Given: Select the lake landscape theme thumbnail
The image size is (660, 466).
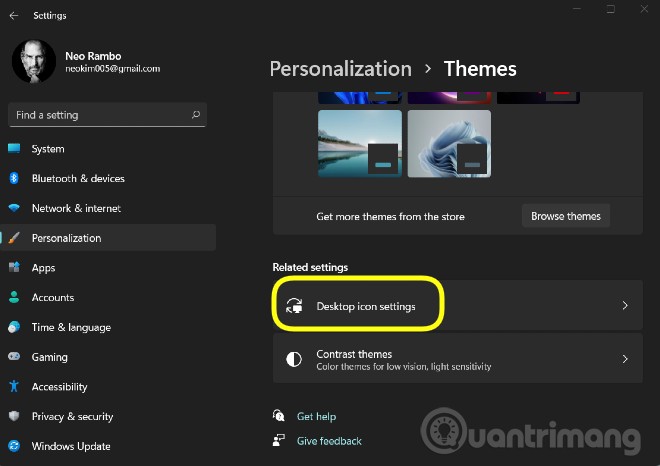Looking at the screenshot, I should [360, 144].
